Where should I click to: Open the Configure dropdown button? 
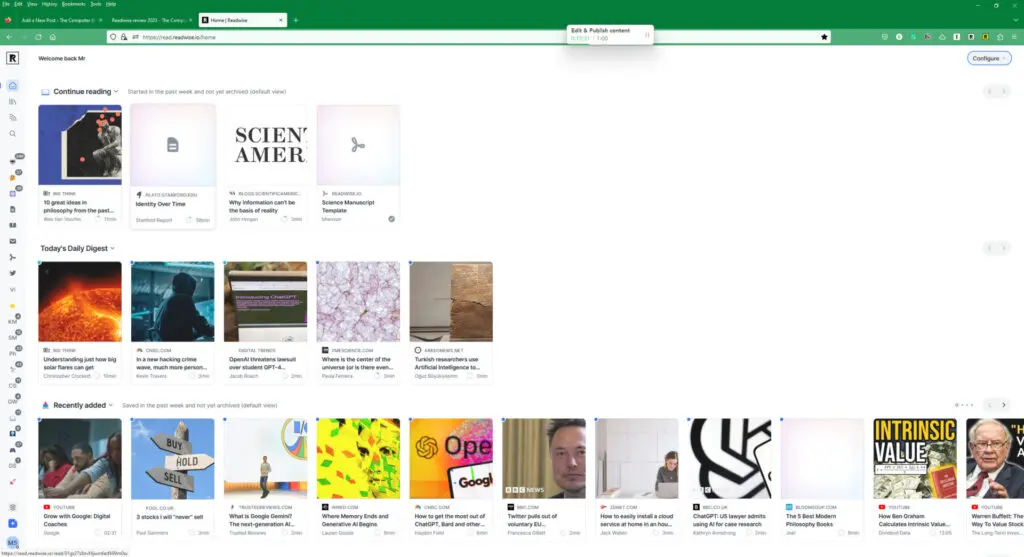click(989, 58)
